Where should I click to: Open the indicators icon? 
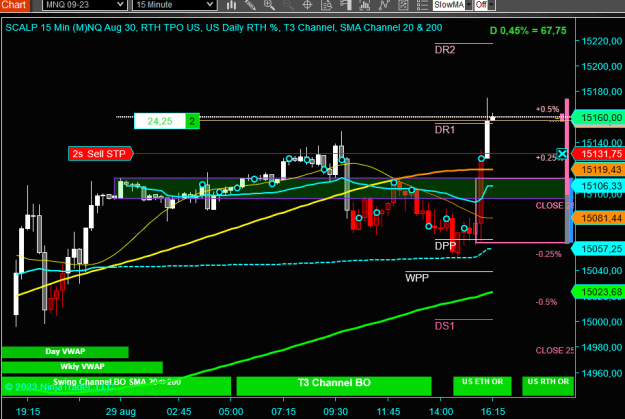tap(365, 5)
